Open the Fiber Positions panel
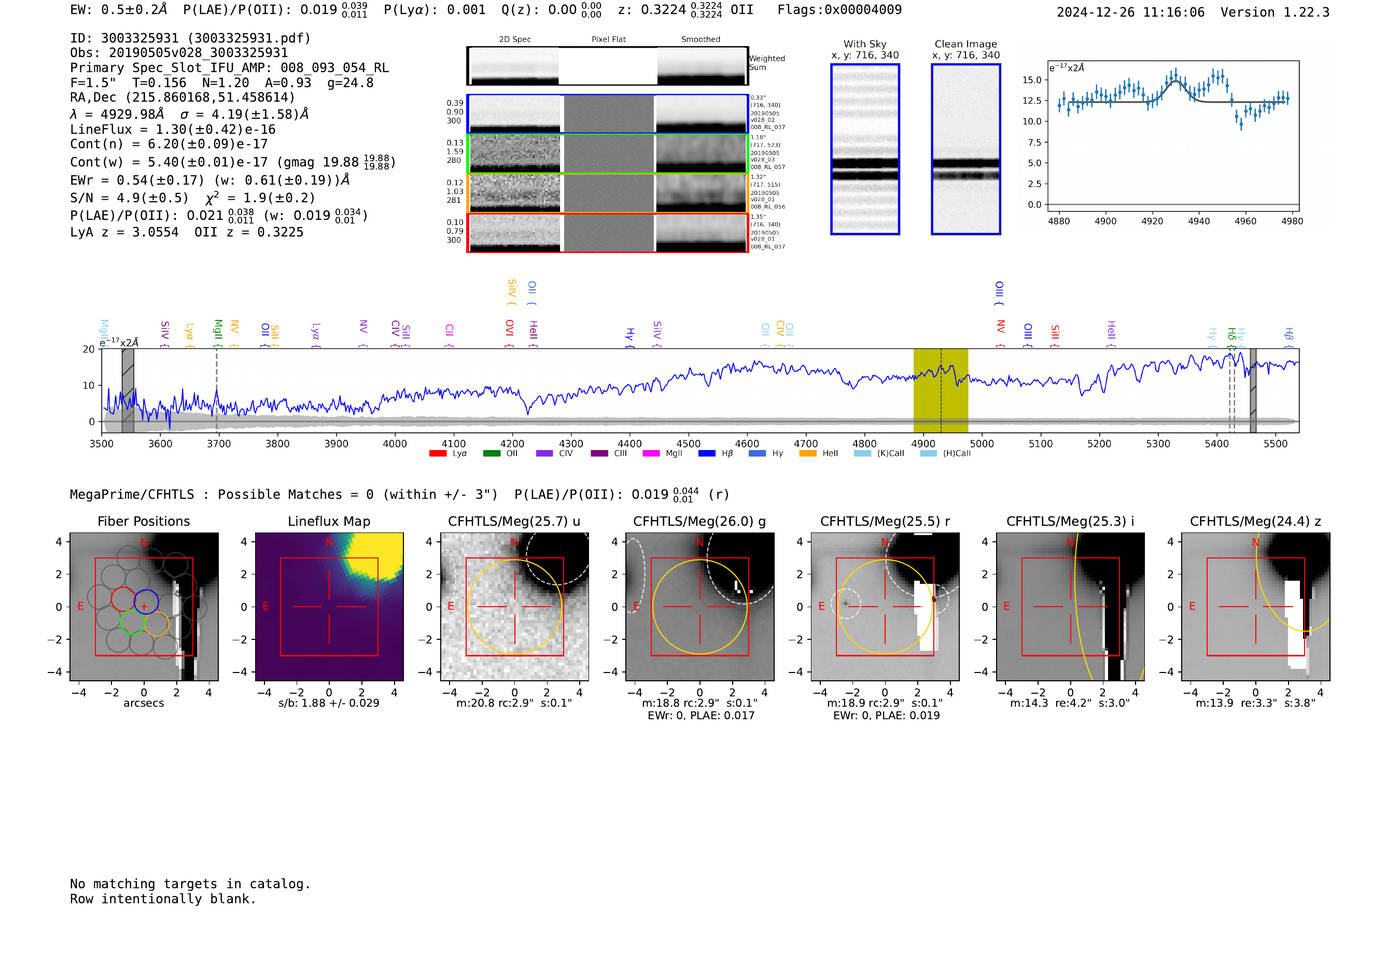This screenshot has width=1400, height=953. [144, 607]
